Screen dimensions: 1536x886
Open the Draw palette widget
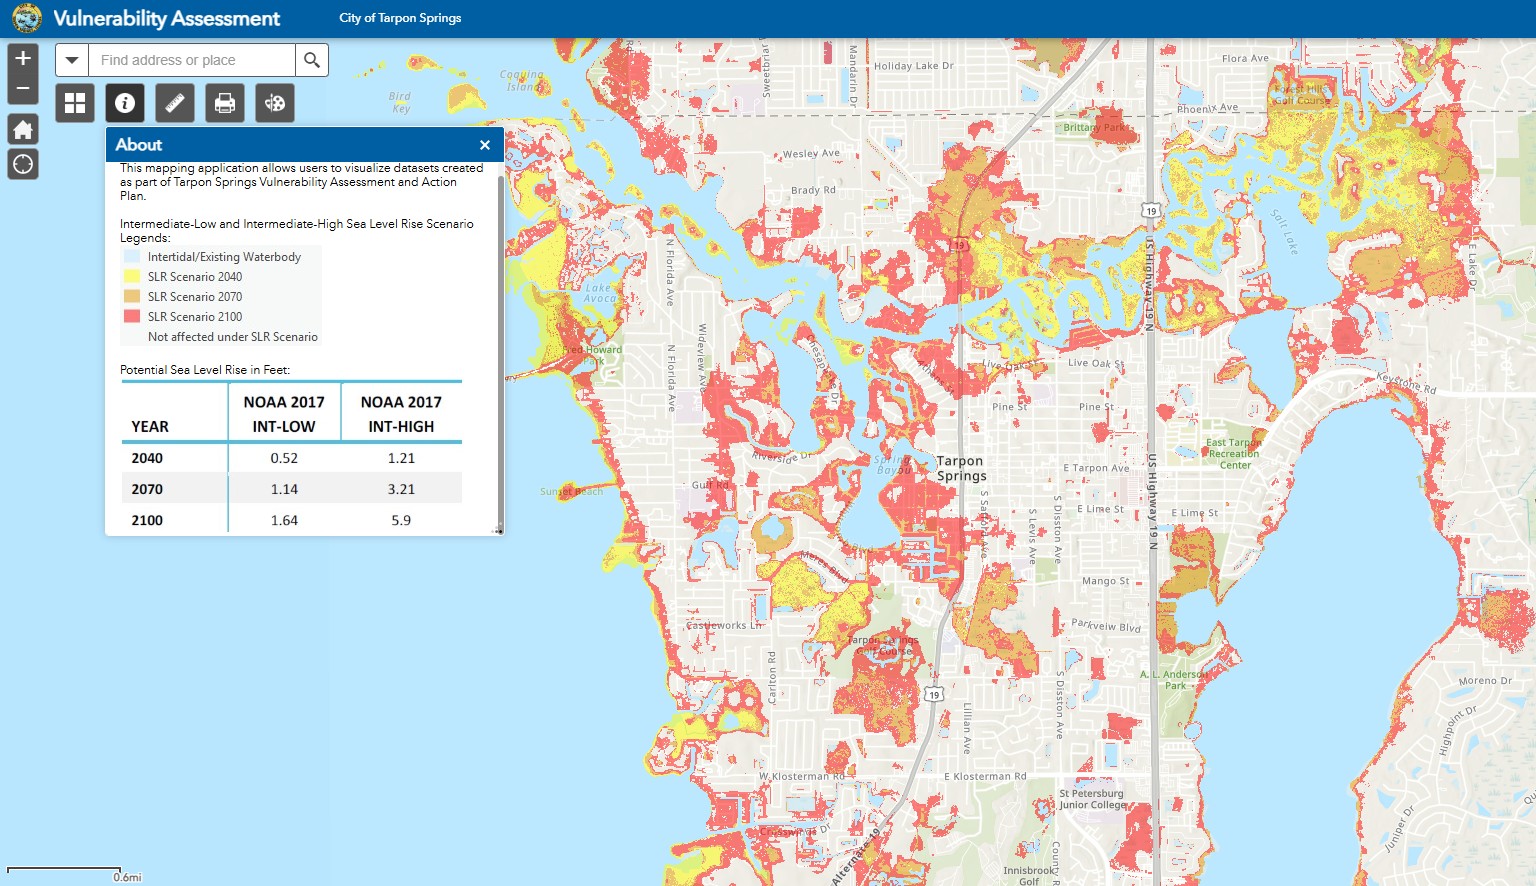click(275, 103)
